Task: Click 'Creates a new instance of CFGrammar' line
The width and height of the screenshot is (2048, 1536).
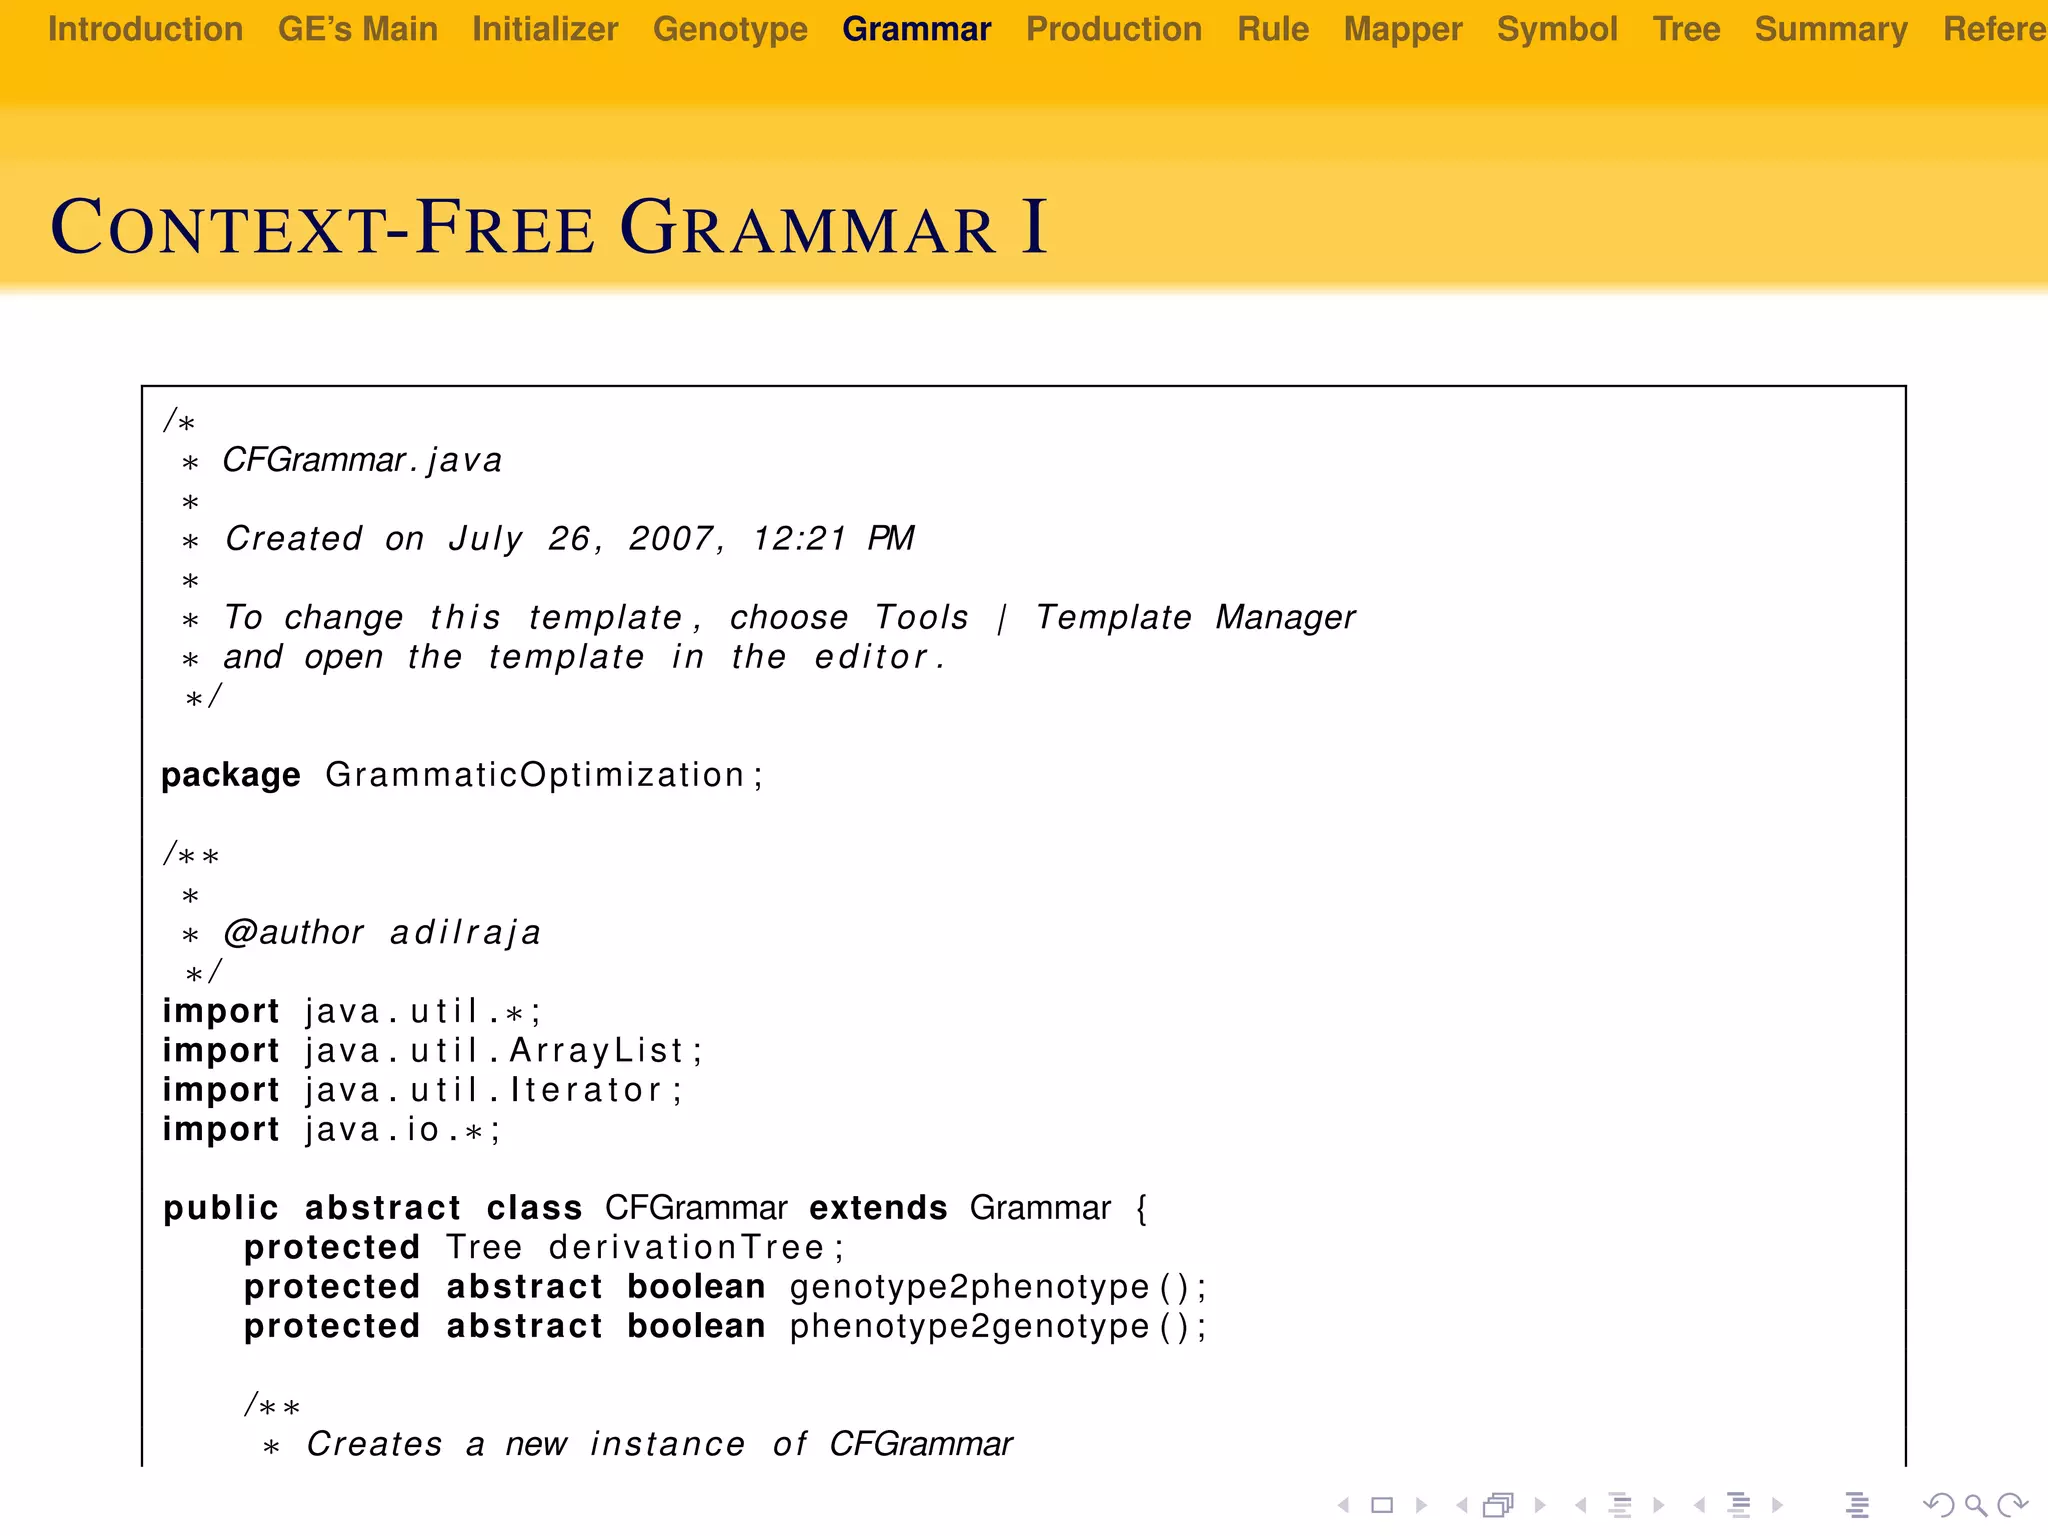Action: pyautogui.click(x=638, y=1444)
